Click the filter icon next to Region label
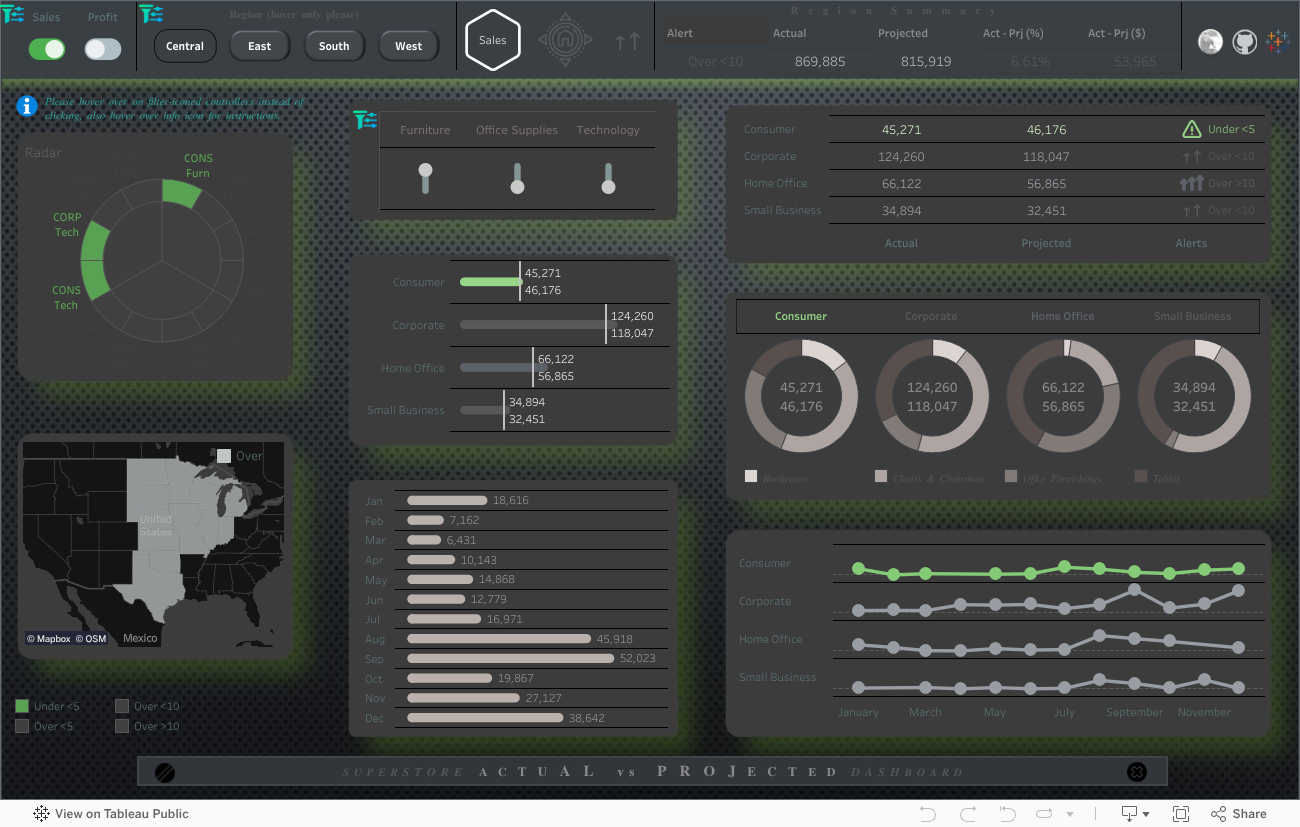 (152, 14)
